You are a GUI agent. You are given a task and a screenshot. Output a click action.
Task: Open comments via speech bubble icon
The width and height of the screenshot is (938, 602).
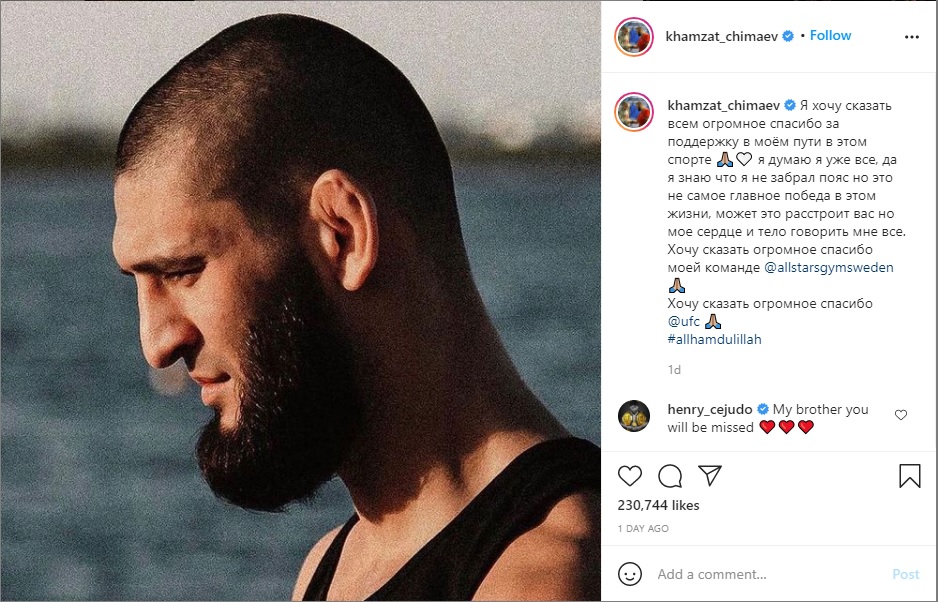tap(670, 475)
